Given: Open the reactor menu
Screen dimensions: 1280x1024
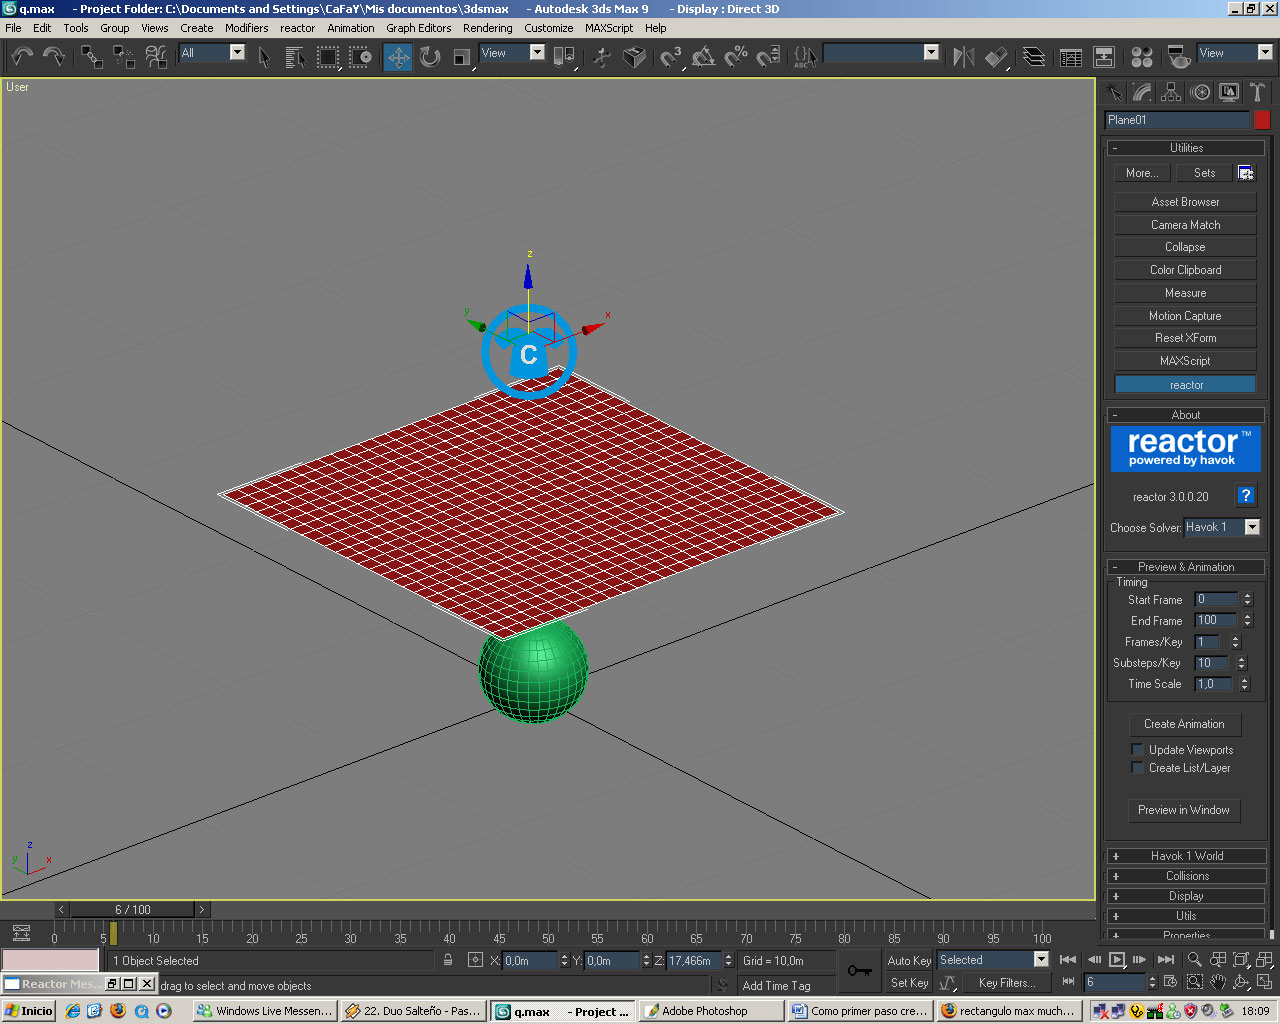Looking at the screenshot, I should tap(297, 28).
